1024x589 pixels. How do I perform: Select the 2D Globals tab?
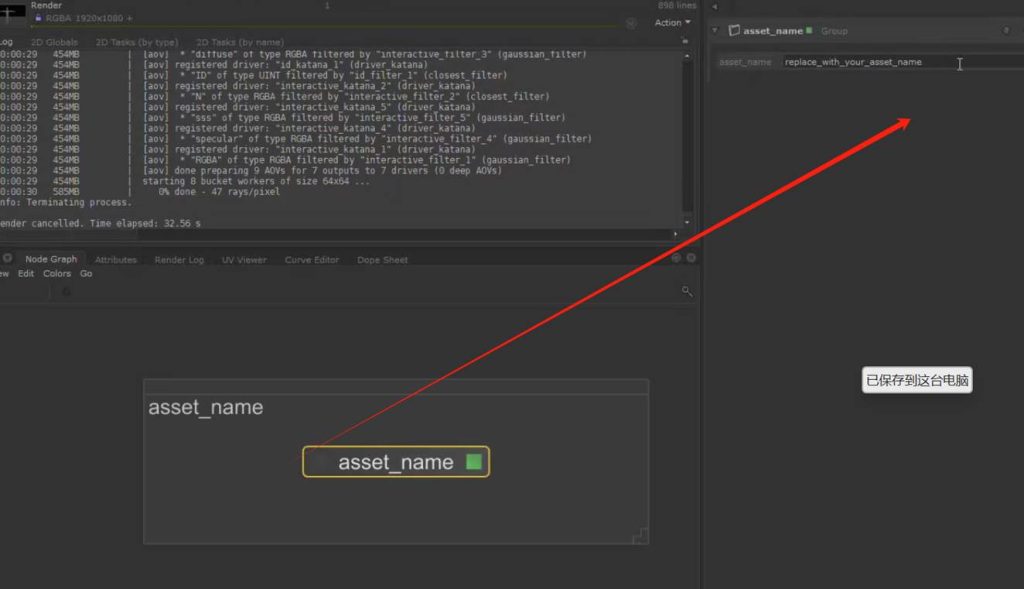point(54,42)
